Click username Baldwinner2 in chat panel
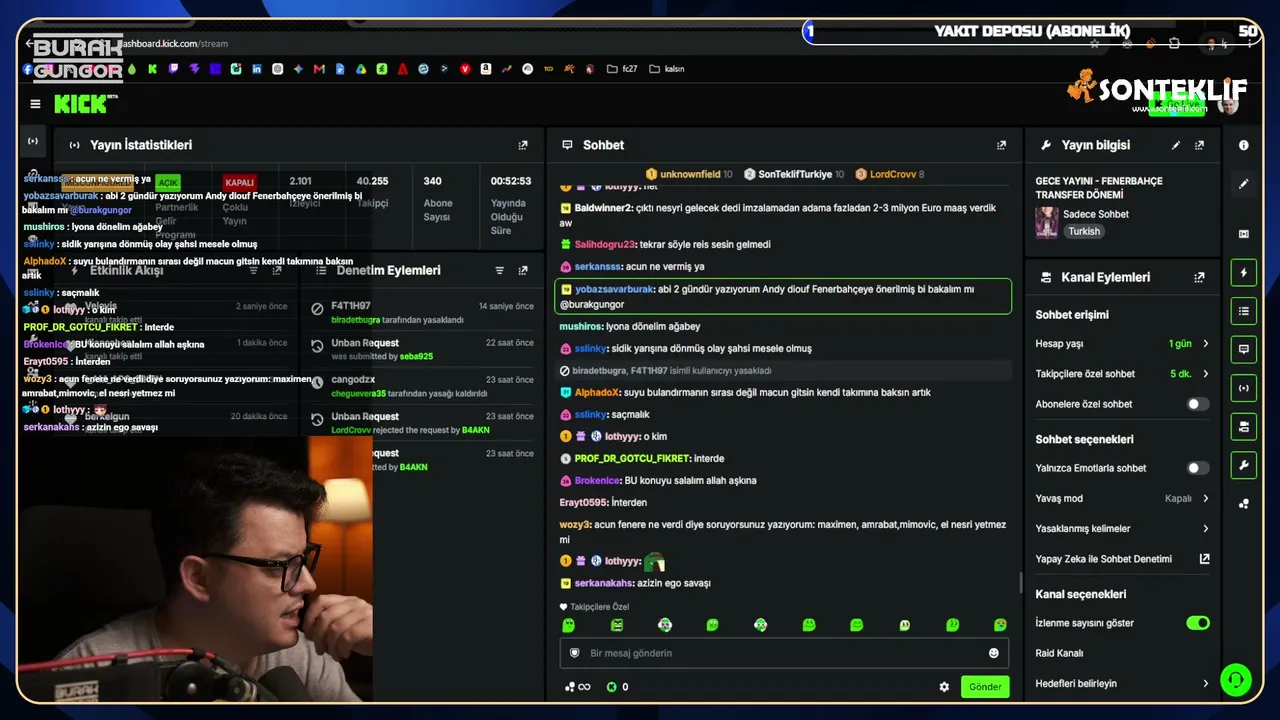 [x=604, y=208]
